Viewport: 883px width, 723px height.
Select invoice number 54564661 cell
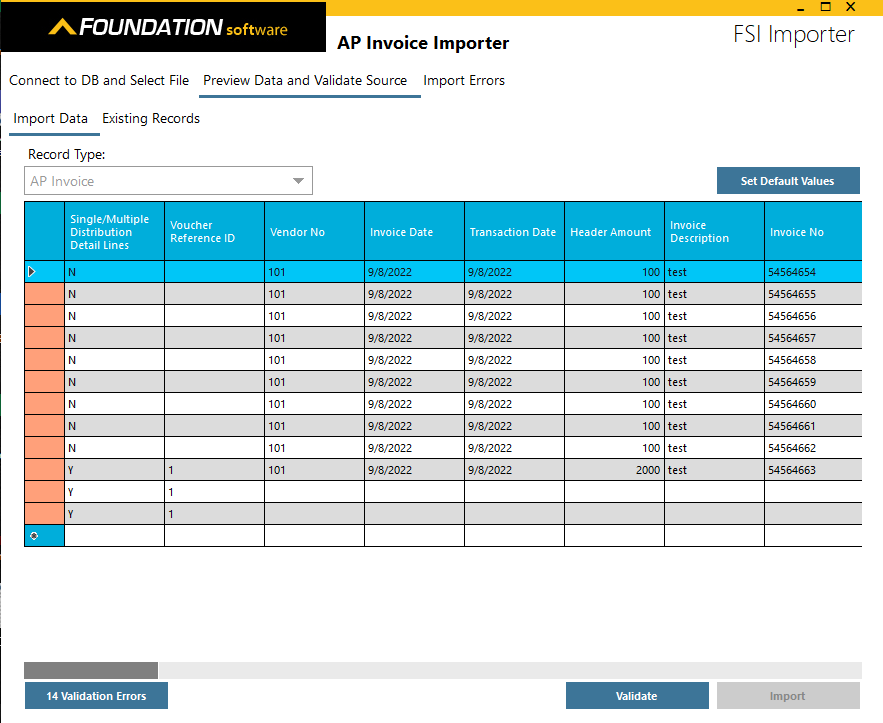(813, 426)
